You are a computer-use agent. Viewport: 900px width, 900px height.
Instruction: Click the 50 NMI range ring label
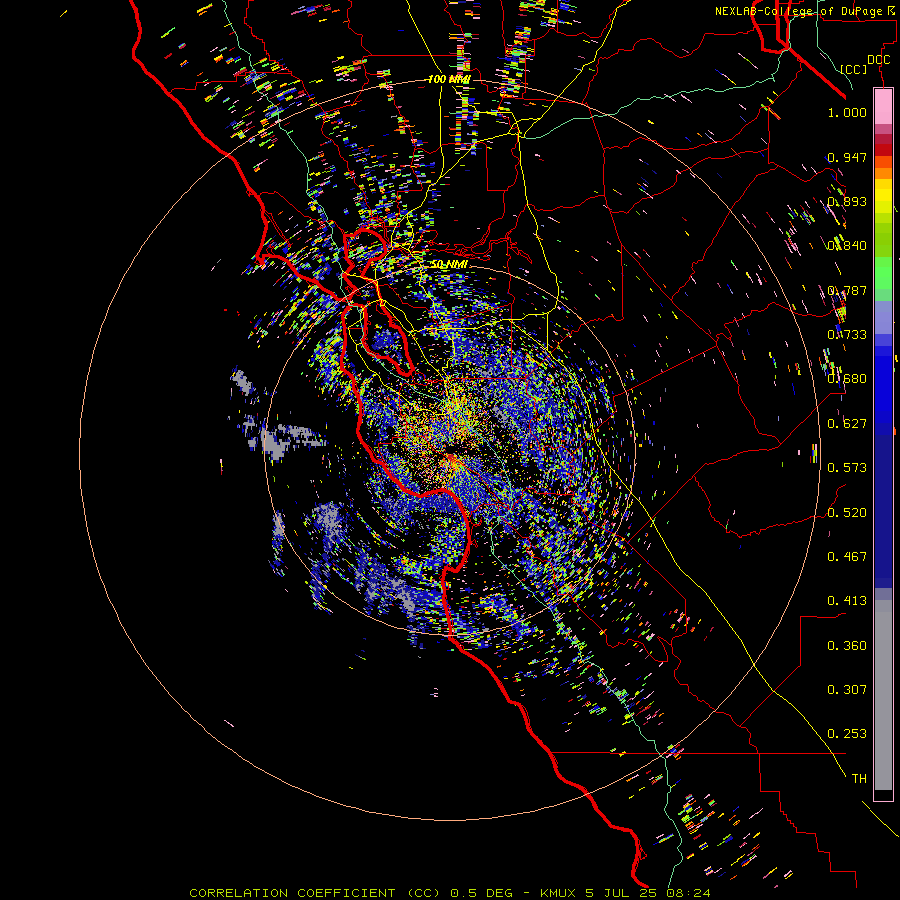pos(449,264)
